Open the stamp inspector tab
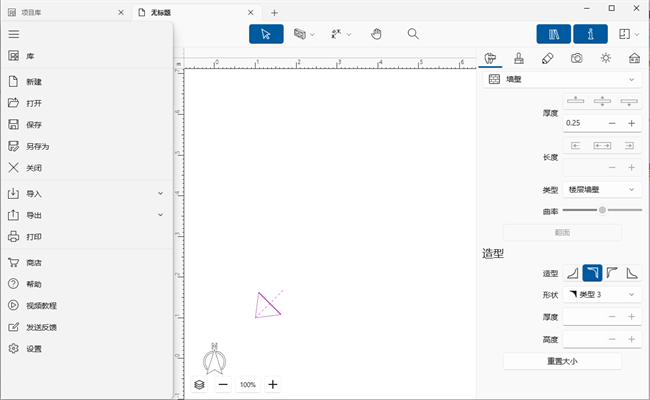650x400 pixels. [x=519, y=58]
